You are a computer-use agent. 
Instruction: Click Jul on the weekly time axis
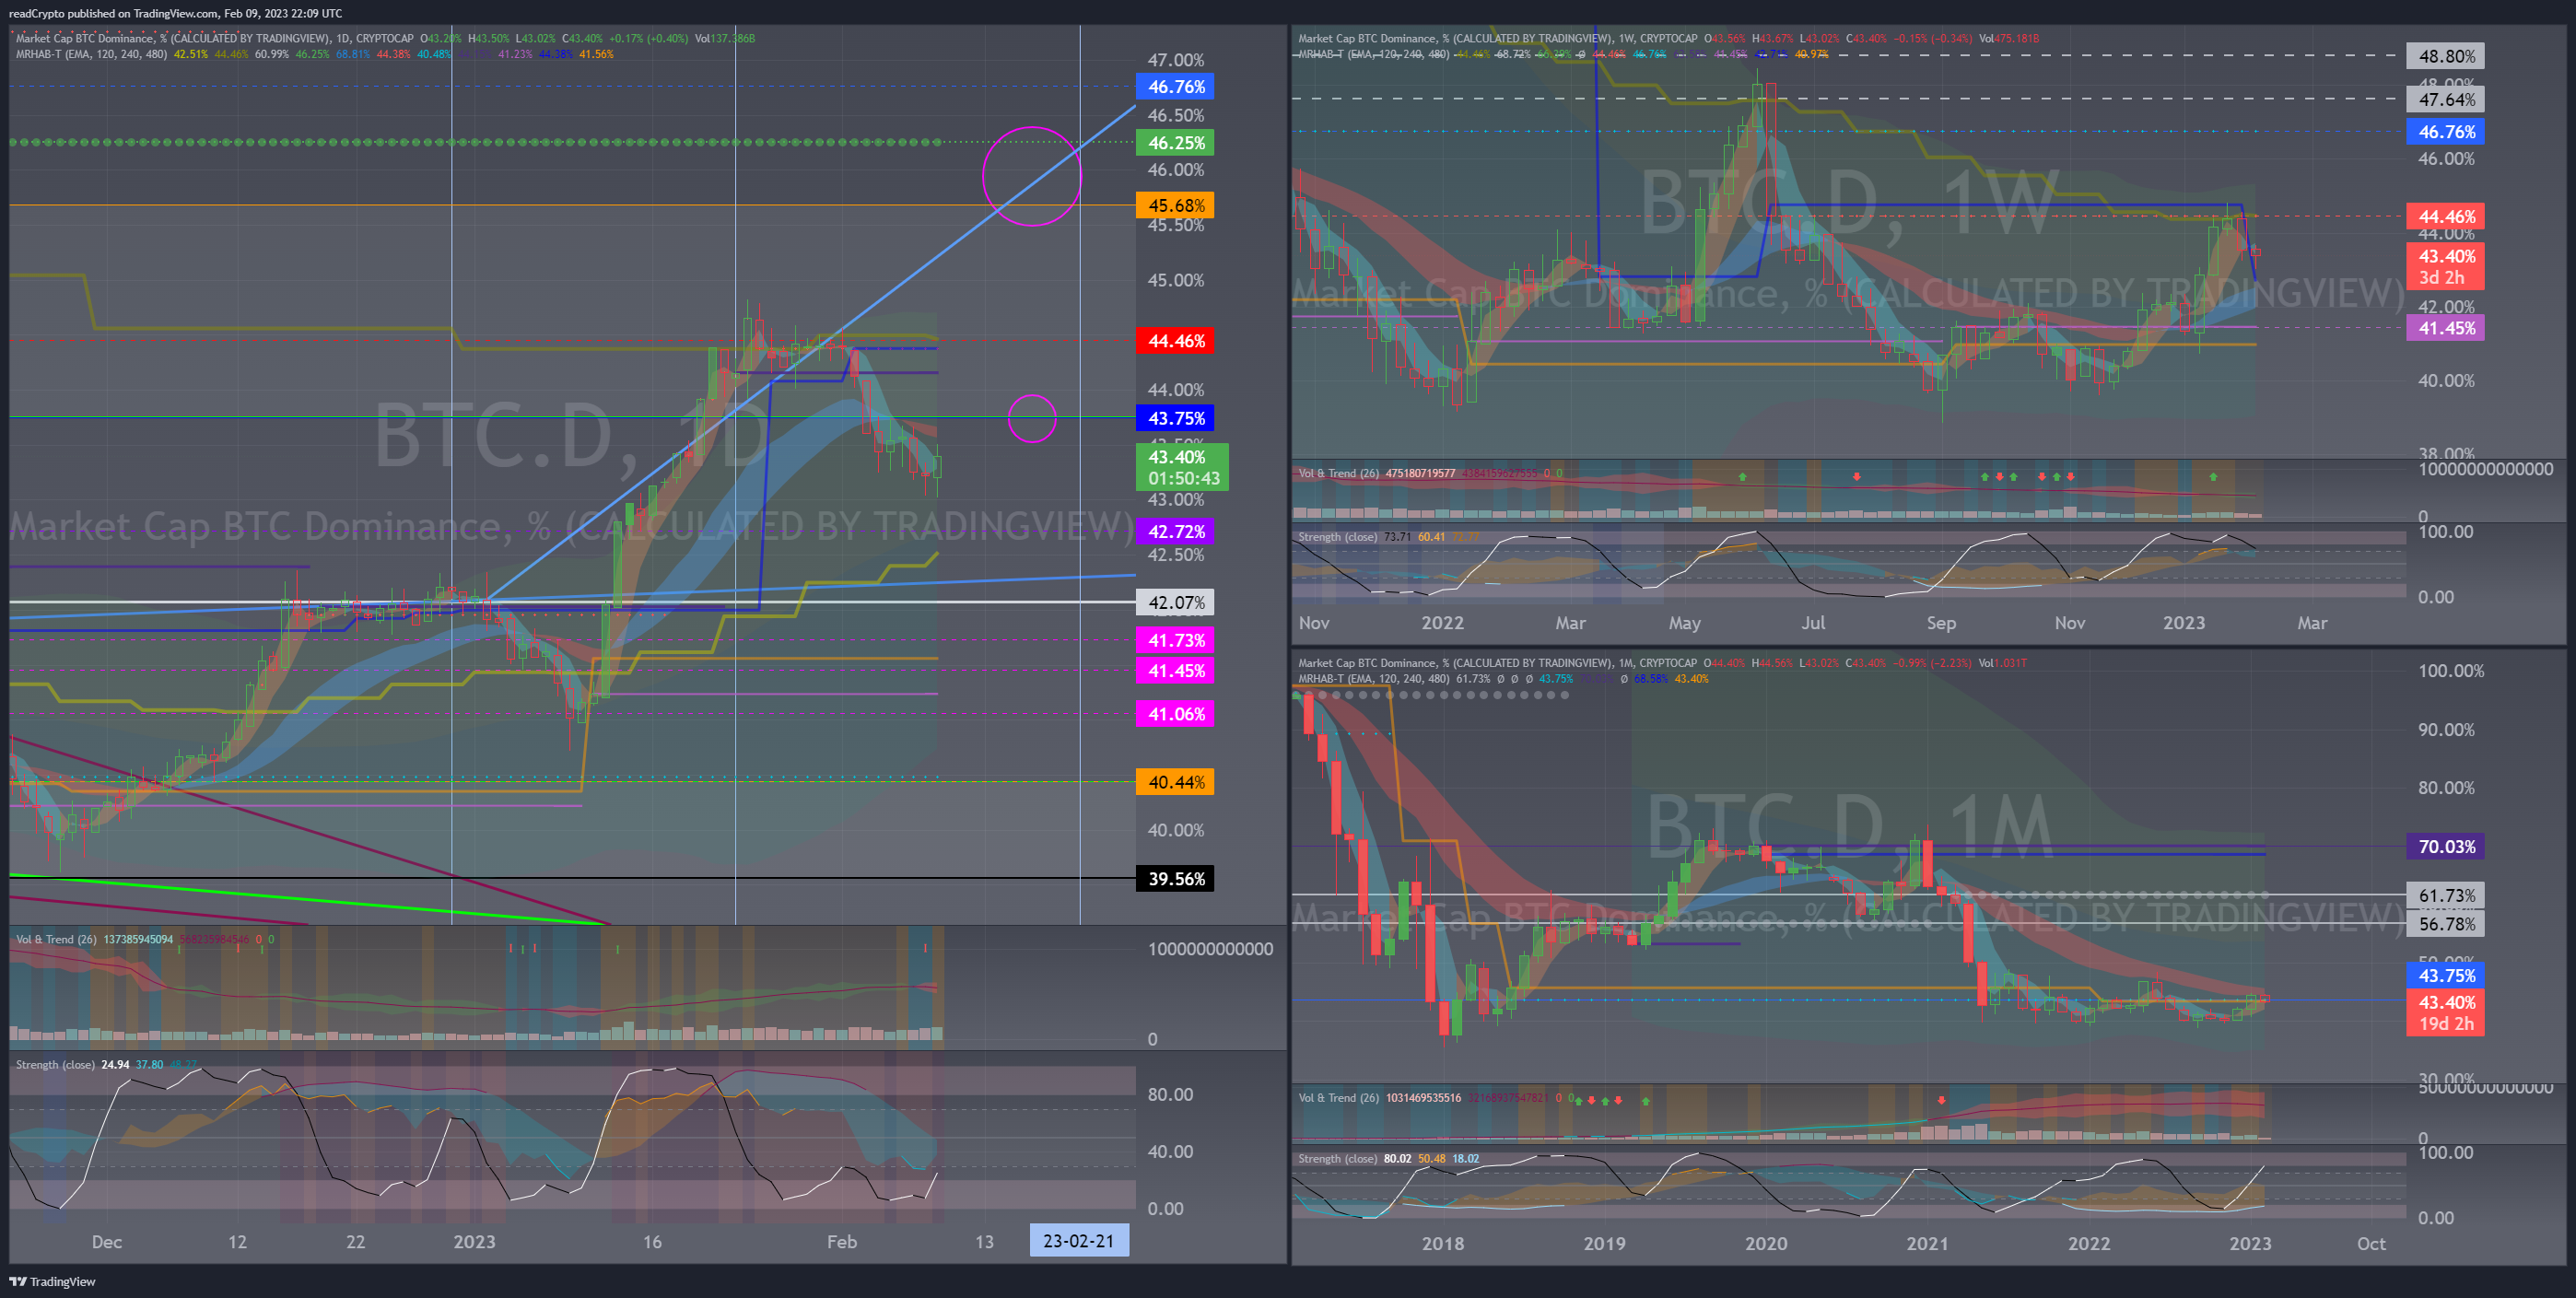coord(1813,623)
